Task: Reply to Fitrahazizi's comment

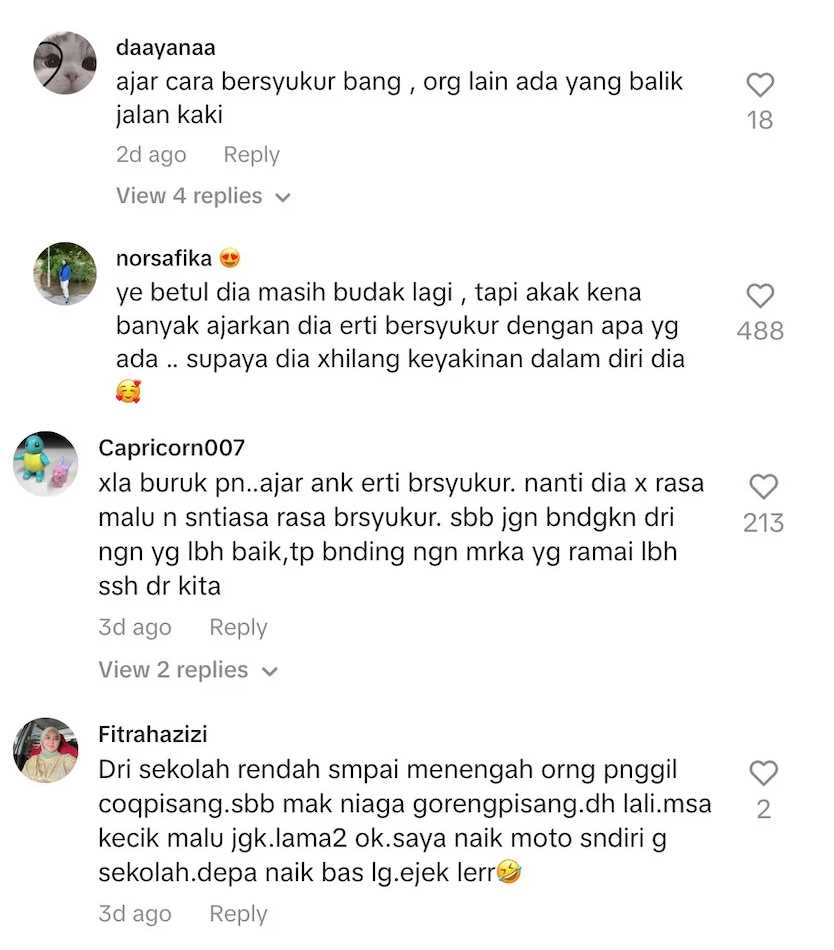Action: coord(238,914)
